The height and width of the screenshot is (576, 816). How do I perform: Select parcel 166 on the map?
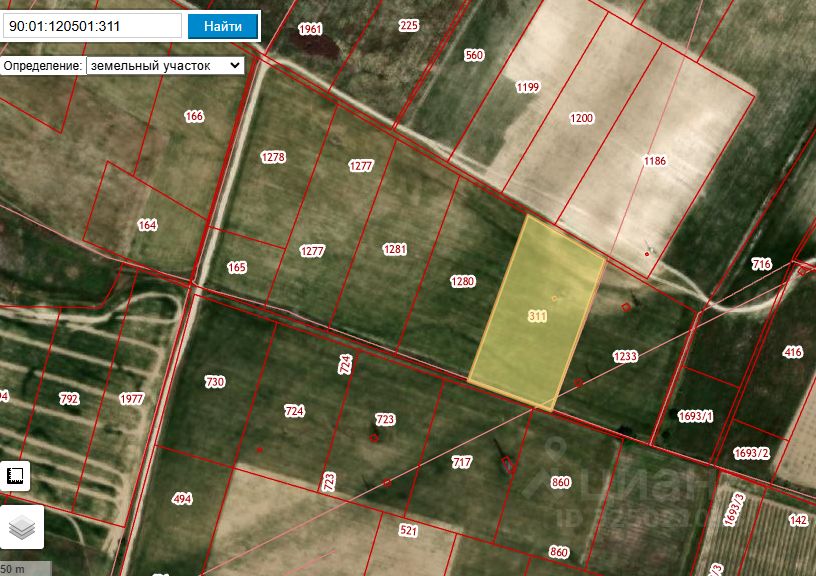tap(194, 116)
